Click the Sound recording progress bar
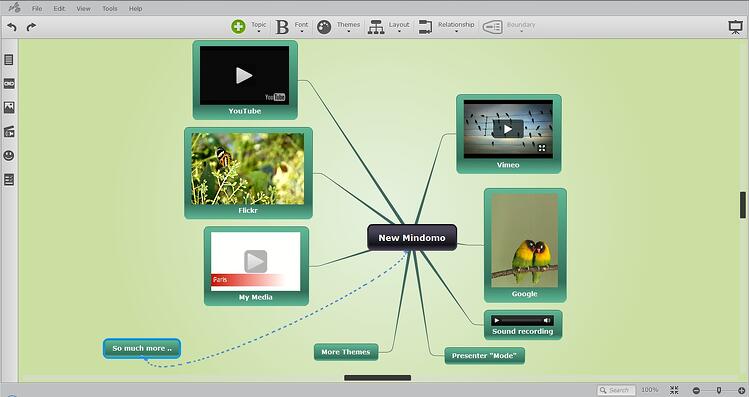 click(x=521, y=321)
